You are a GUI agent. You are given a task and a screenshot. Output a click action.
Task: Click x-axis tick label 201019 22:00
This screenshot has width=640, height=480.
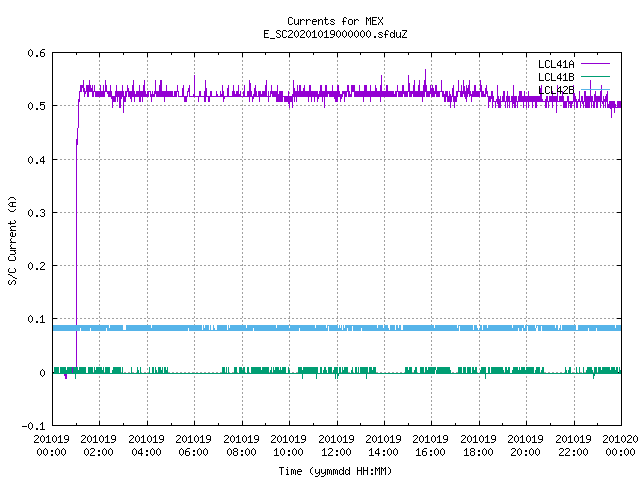(573, 446)
